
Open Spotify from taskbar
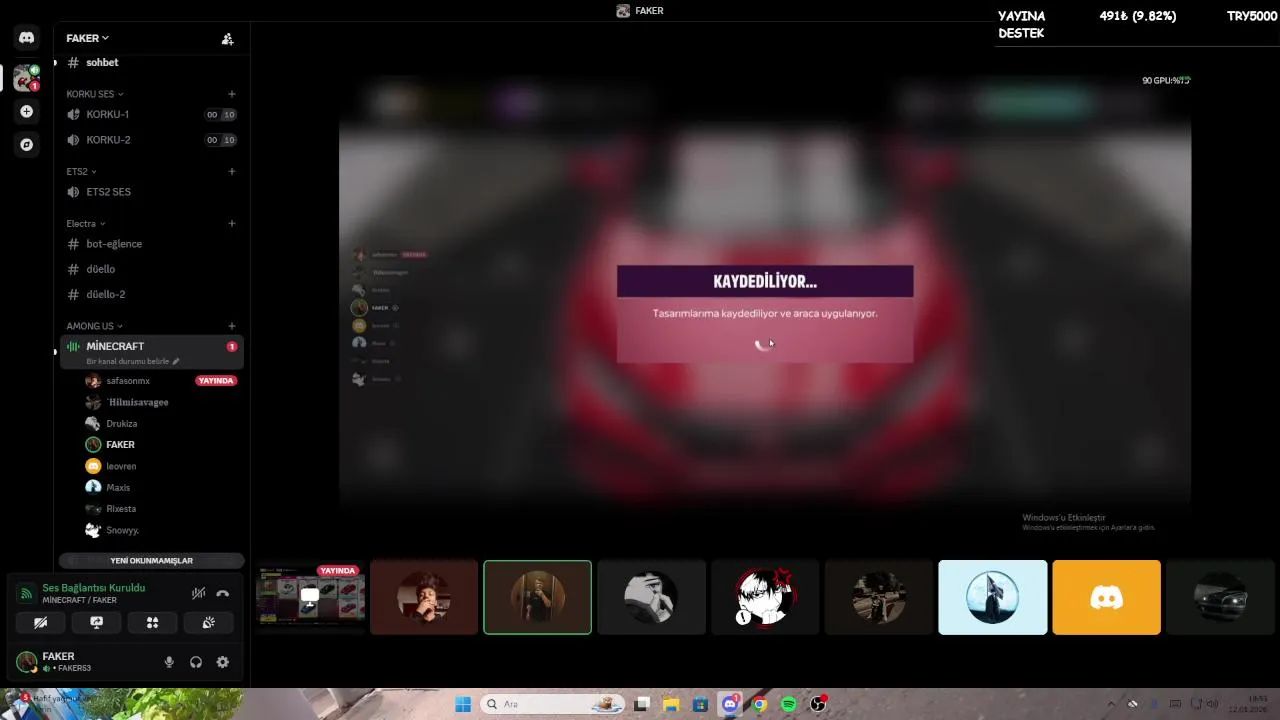coord(789,704)
